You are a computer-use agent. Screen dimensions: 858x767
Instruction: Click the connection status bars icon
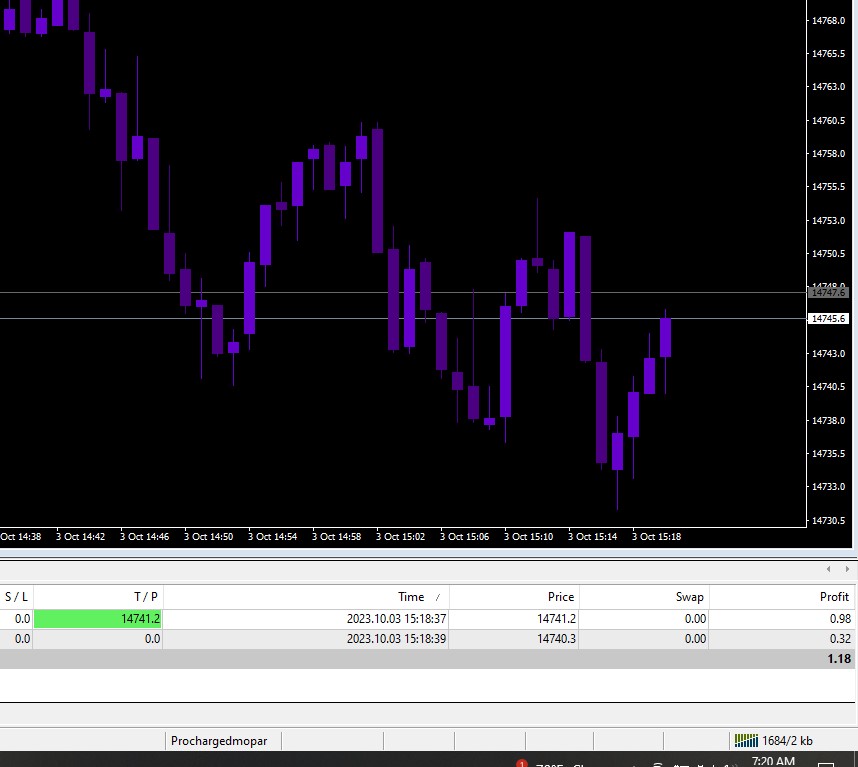[746, 740]
